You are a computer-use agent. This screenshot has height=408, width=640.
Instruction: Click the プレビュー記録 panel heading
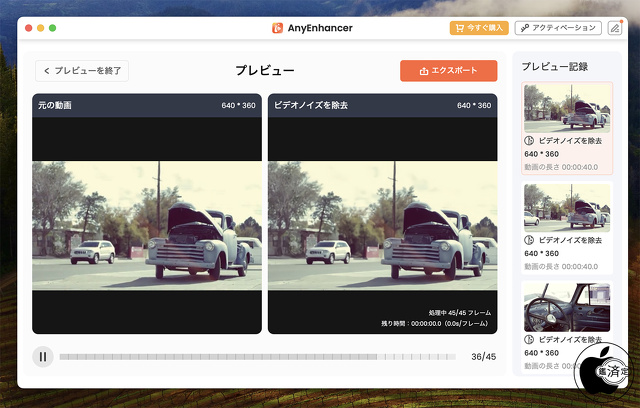coord(555,67)
